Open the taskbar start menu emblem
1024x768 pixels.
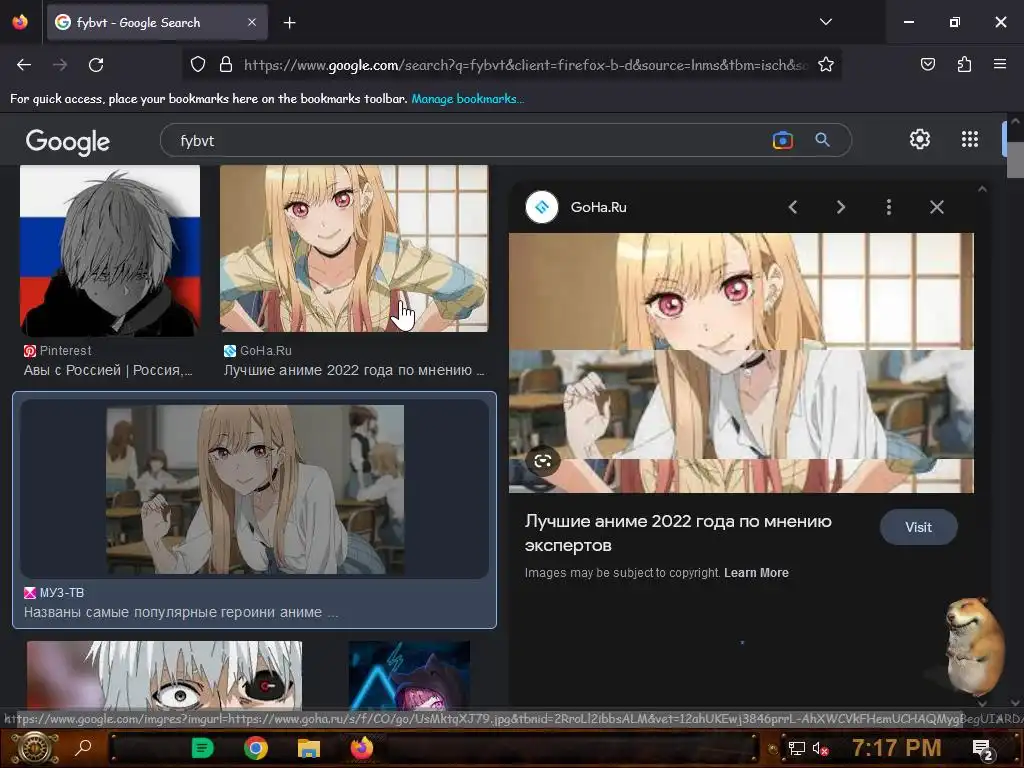pos(35,748)
